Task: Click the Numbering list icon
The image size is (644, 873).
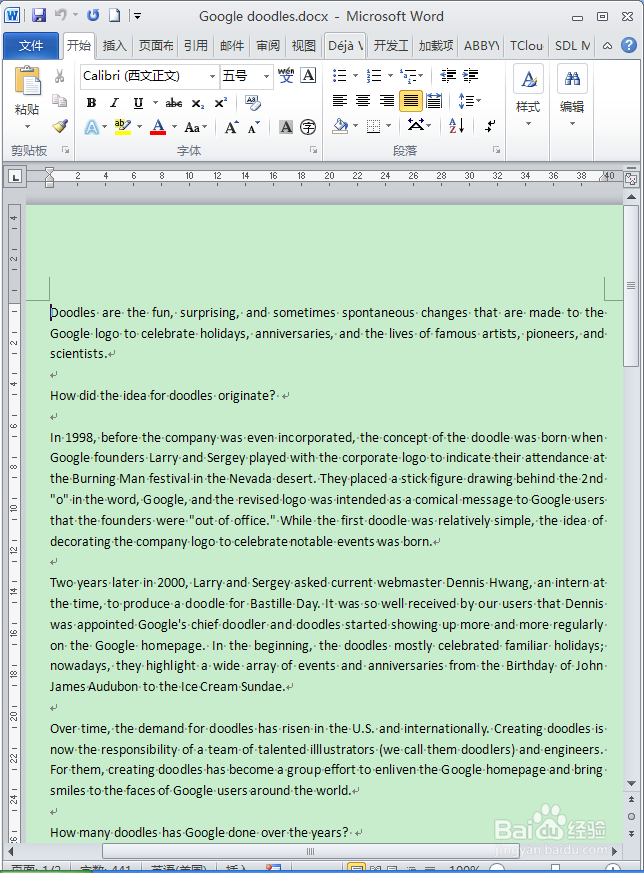Action: [x=374, y=75]
